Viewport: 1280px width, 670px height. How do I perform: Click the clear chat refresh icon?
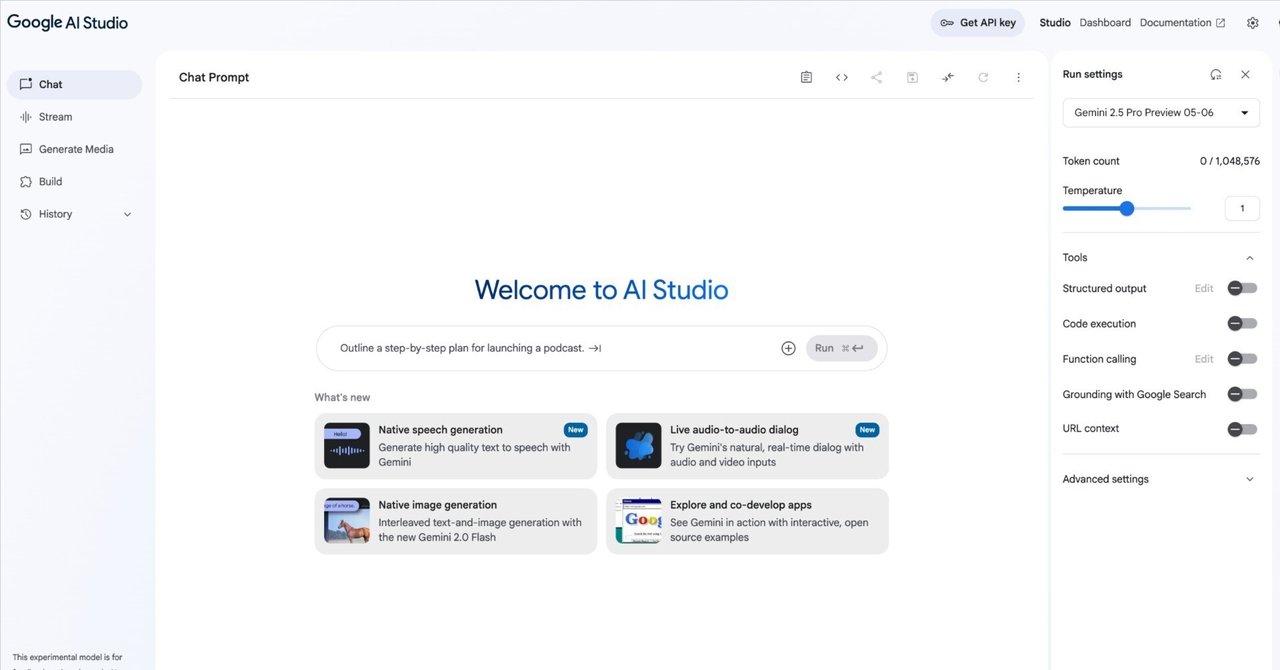coord(983,77)
